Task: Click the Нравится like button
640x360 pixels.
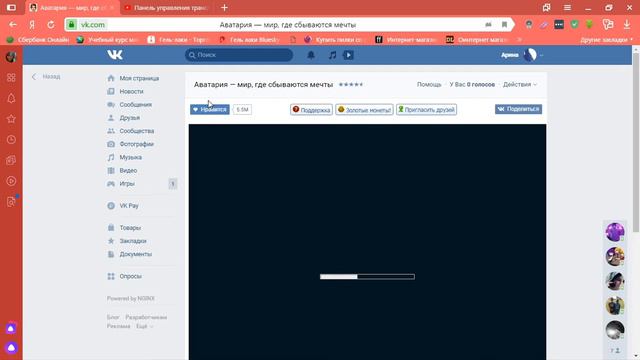Action: tap(210, 109)
